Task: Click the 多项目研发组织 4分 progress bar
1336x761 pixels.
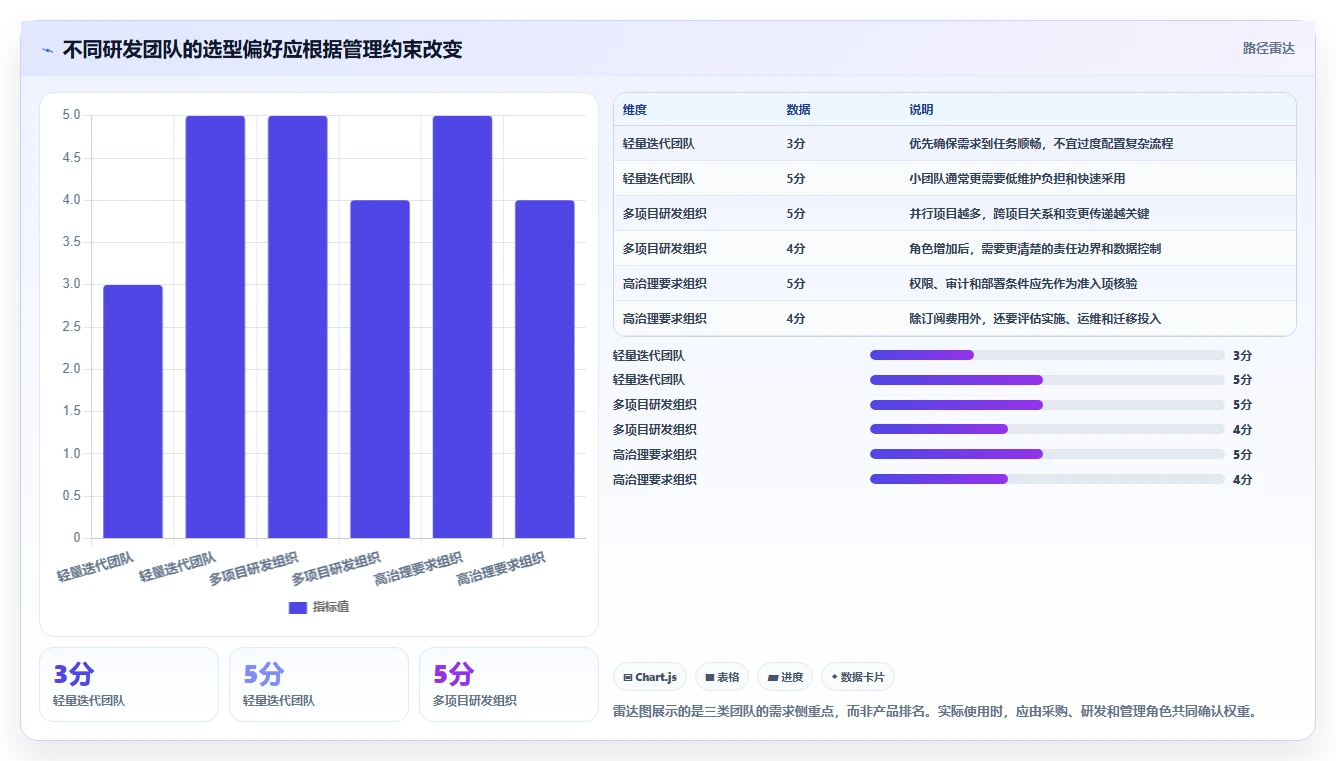Action: [1047, 429]
